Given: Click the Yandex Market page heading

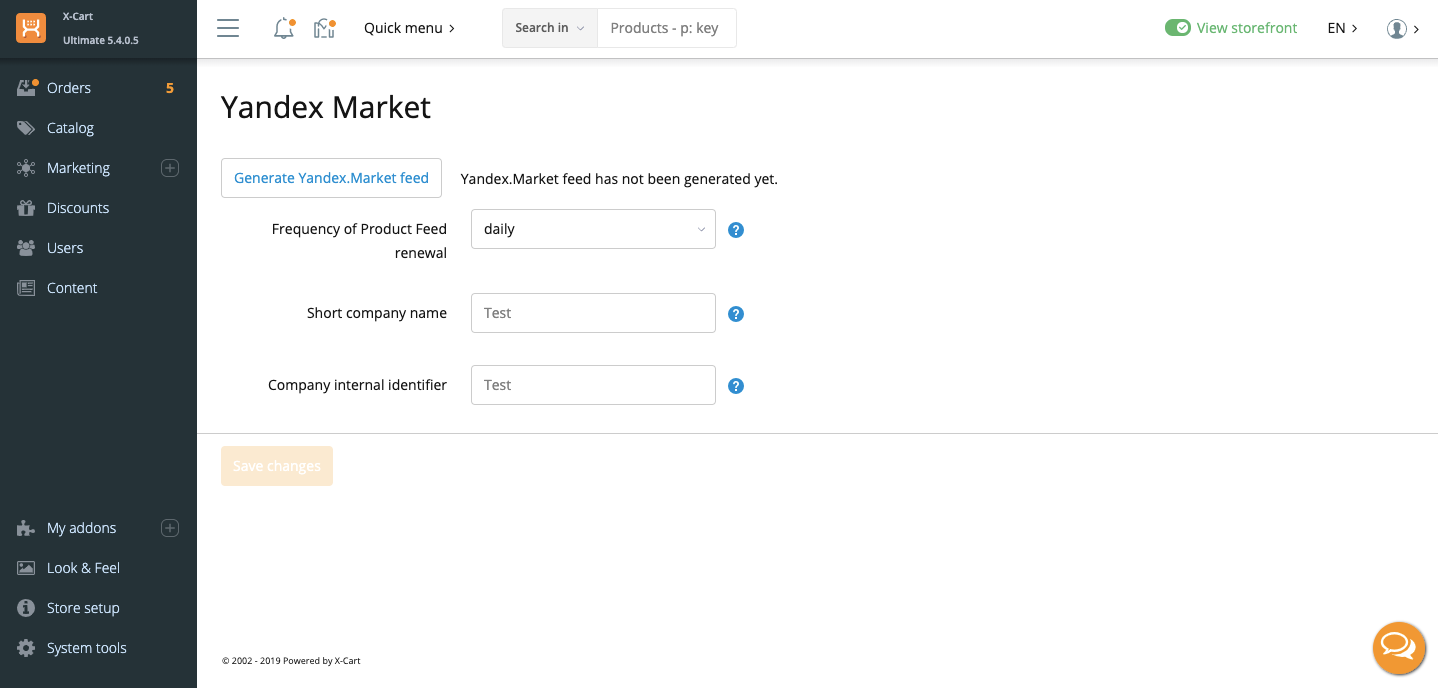Looking at the screenshot, I should (326, 107).
